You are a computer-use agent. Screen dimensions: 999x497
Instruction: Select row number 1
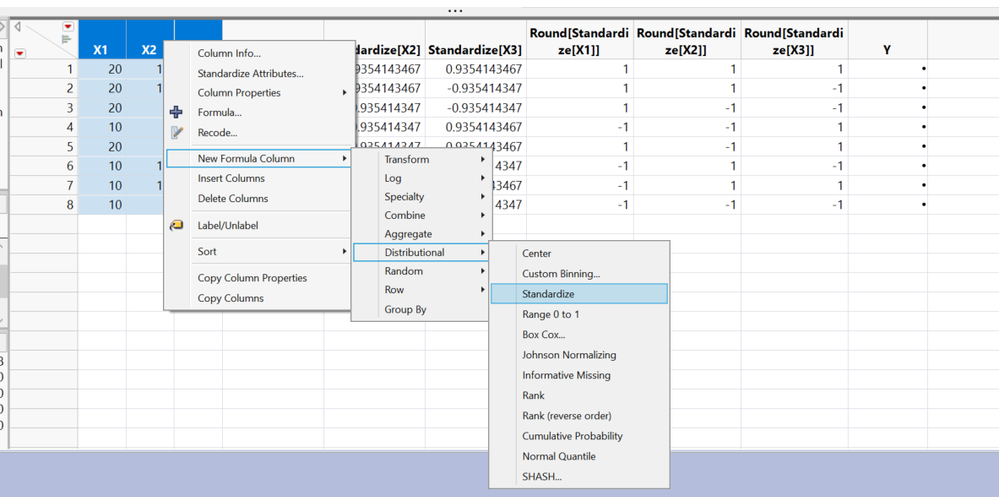tap(43, 69)
